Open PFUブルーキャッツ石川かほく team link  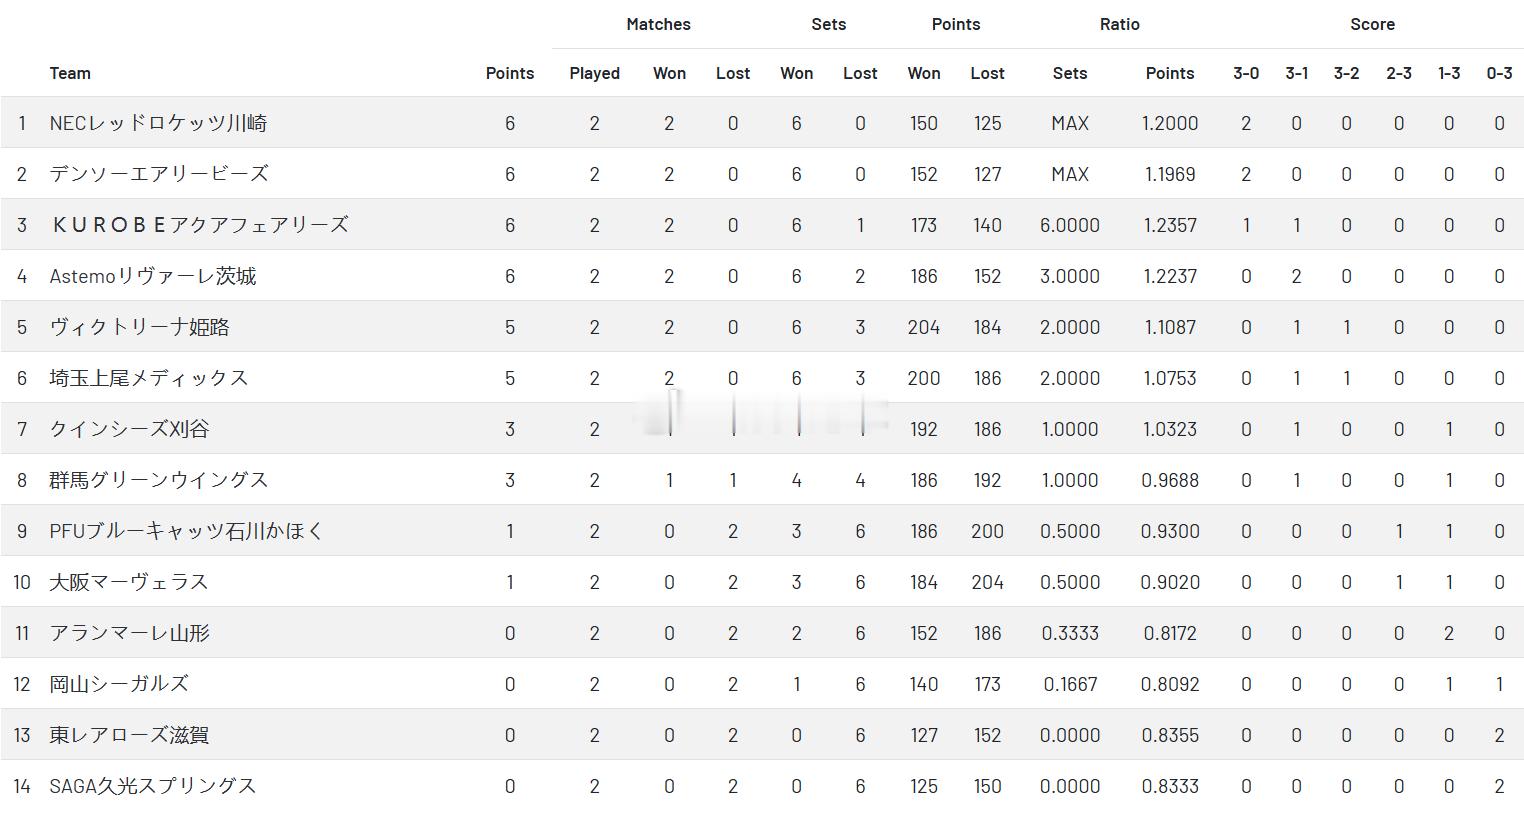coord(186,531)
